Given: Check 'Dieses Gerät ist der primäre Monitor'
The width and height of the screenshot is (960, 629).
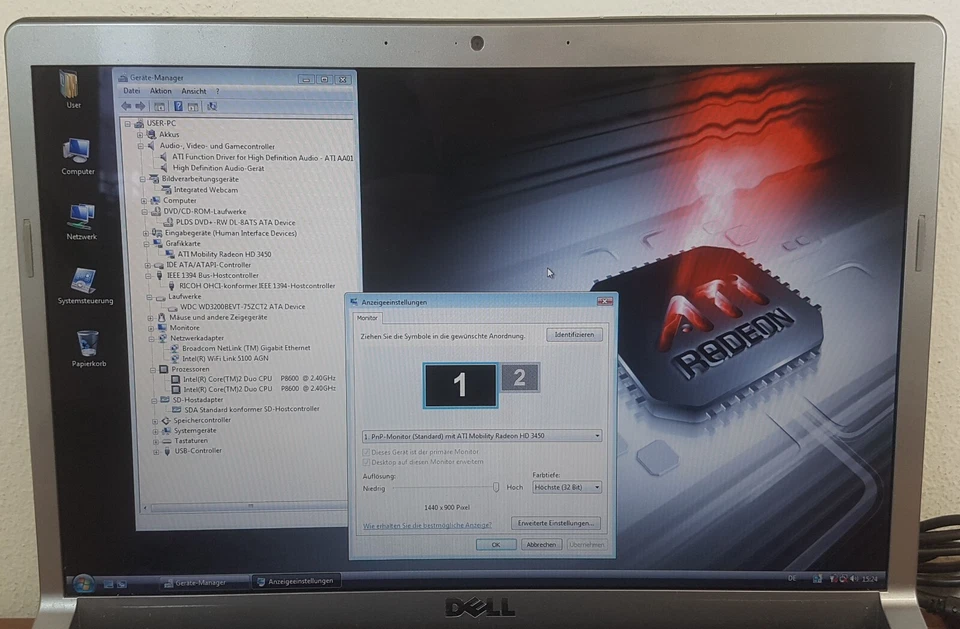Looking at the screenshot, I should pos(365,452).
